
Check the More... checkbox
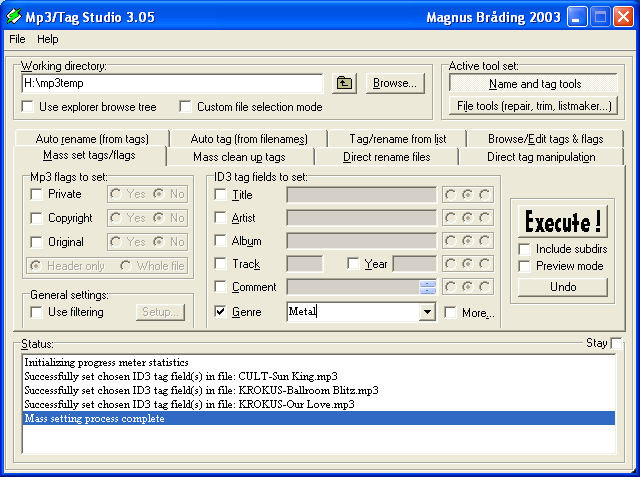tap(451, 313)
